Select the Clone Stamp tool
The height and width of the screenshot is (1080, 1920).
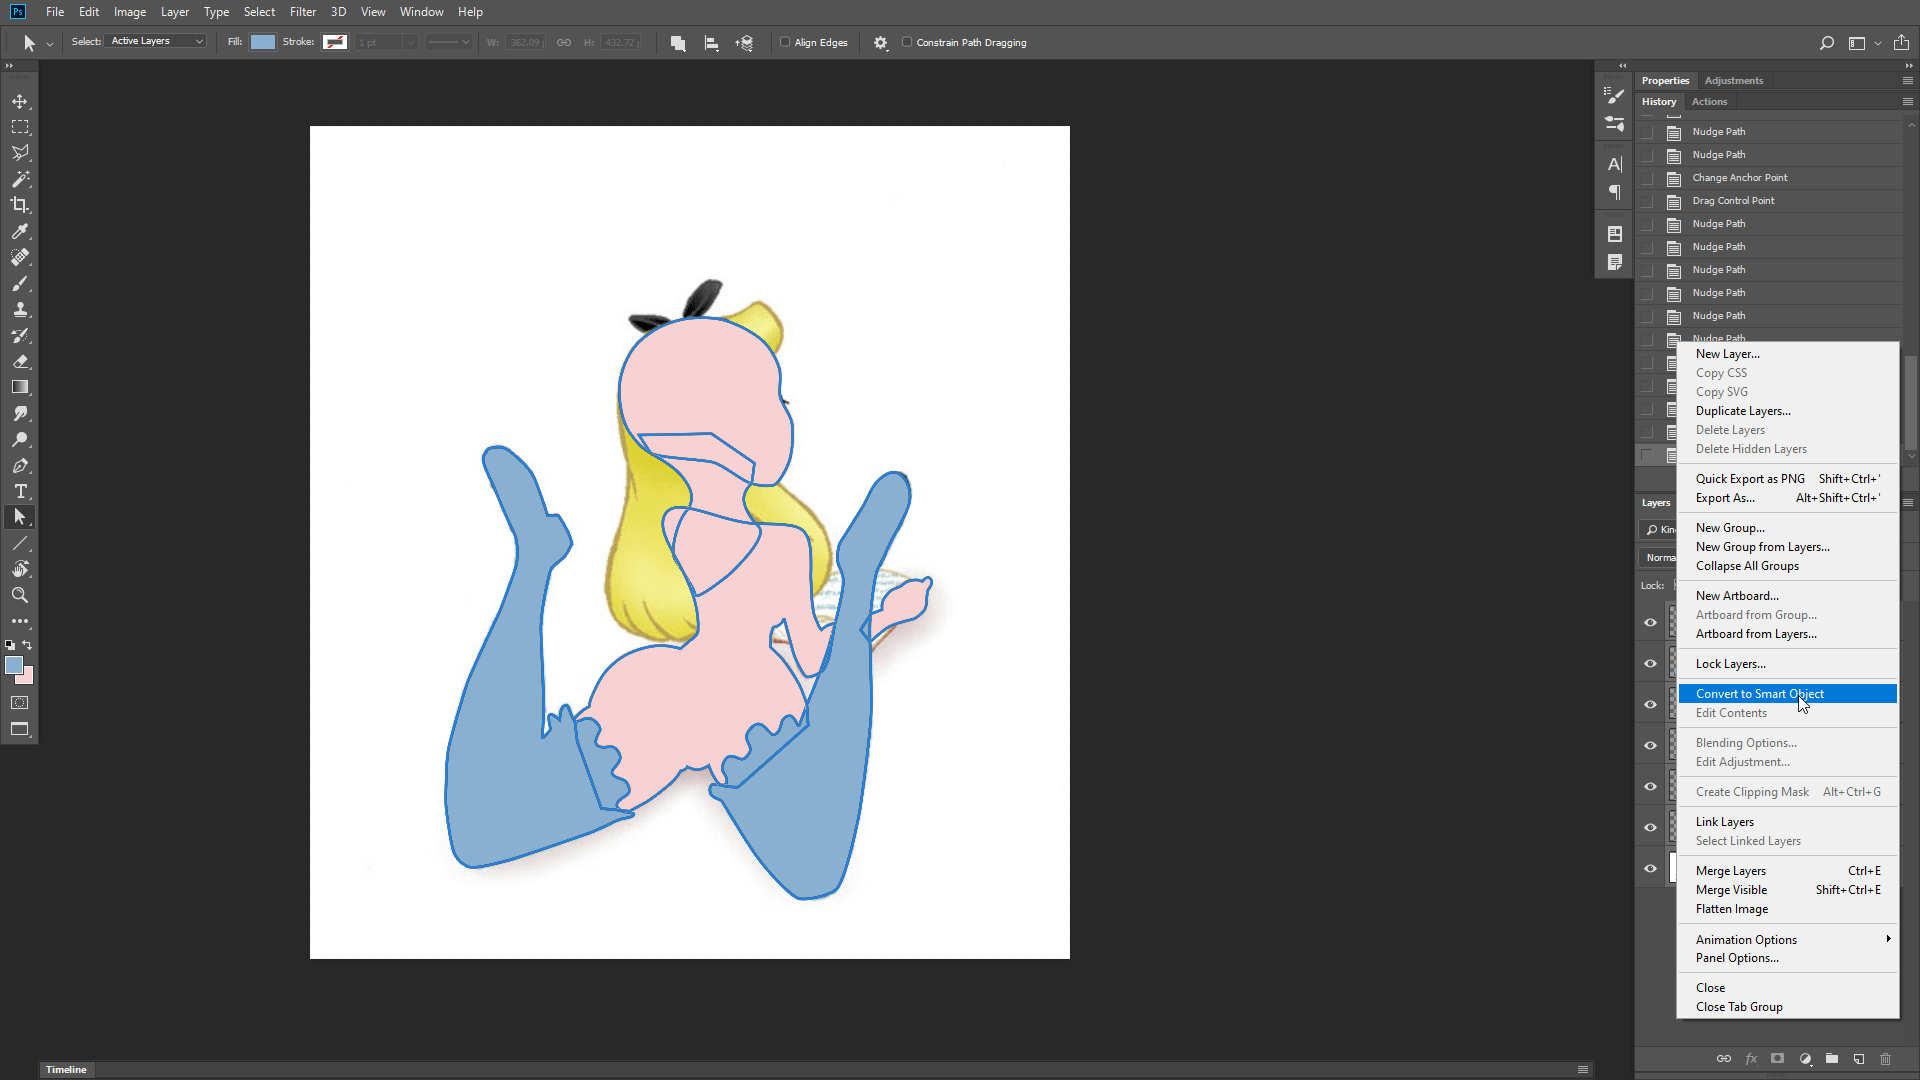point(20,309)
